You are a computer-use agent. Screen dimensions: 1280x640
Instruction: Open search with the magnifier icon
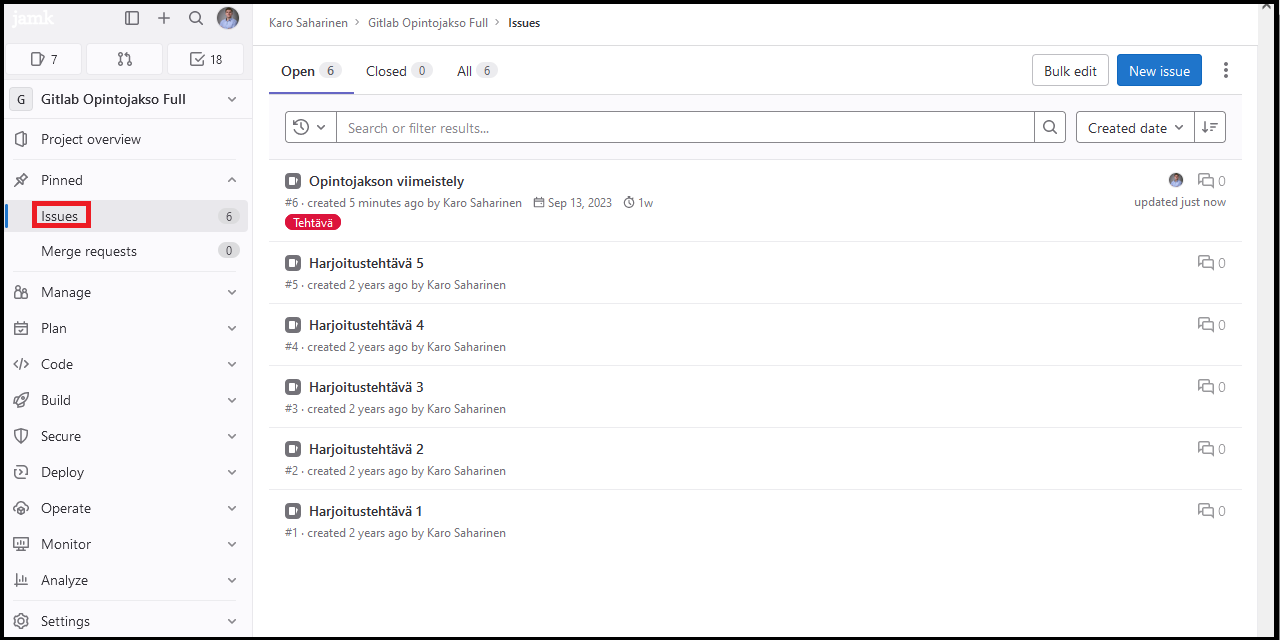pyautogui.click(x=196, y=18)
